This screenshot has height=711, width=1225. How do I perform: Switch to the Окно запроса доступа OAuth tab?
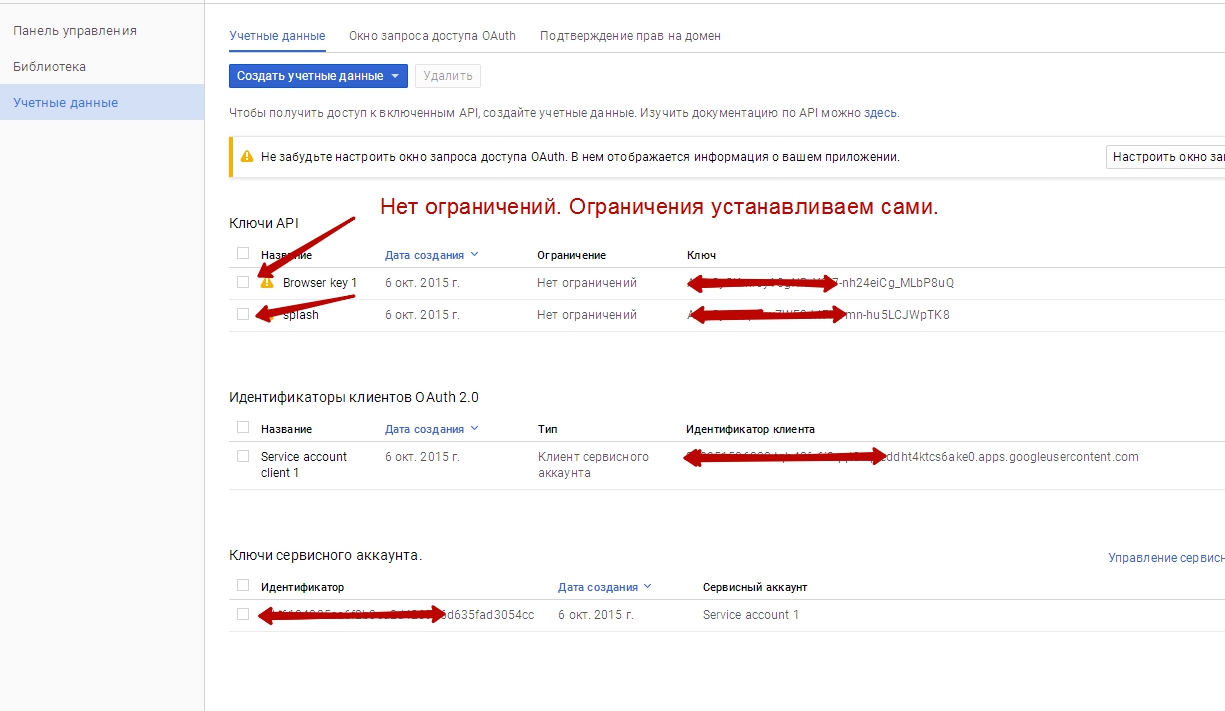point(432,36)
